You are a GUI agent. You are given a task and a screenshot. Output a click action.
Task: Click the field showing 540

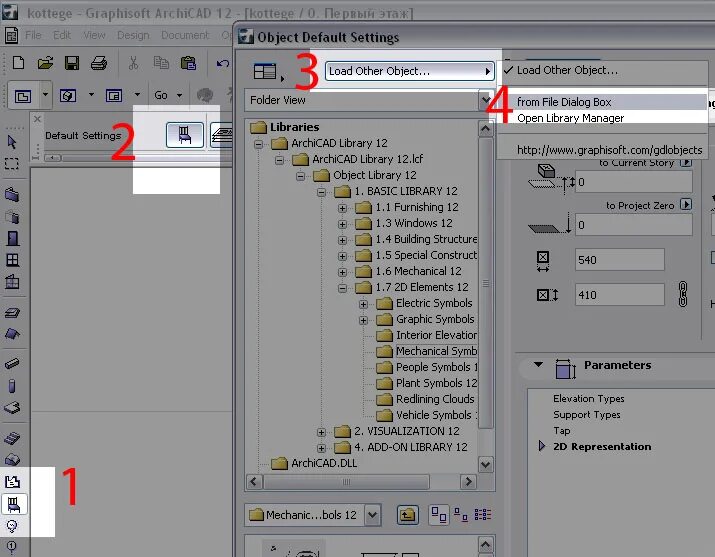(x=619, y=260)
